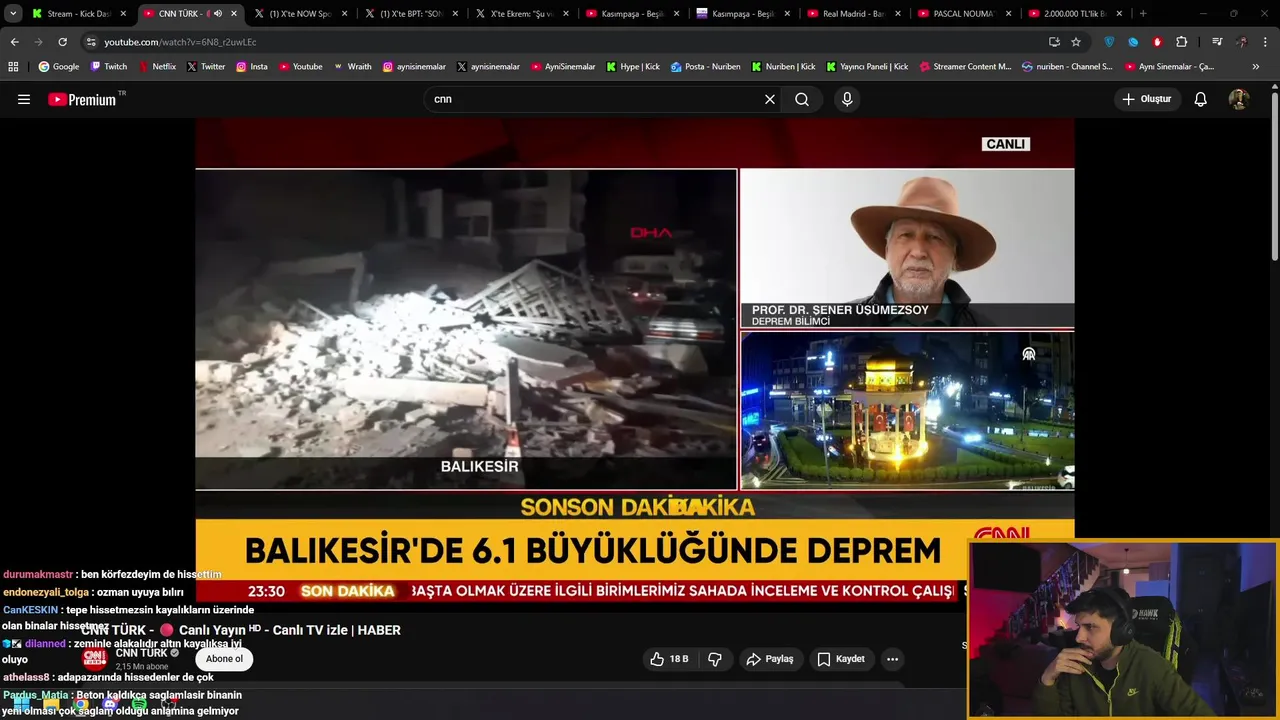Open Chrome media controls icon

click(1217, 42)
